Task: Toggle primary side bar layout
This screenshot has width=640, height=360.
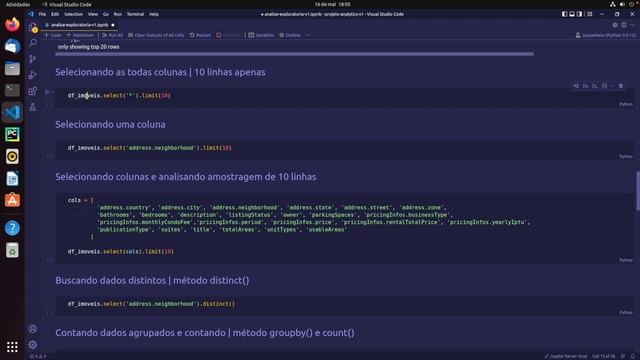Action: tap(564, 14)
